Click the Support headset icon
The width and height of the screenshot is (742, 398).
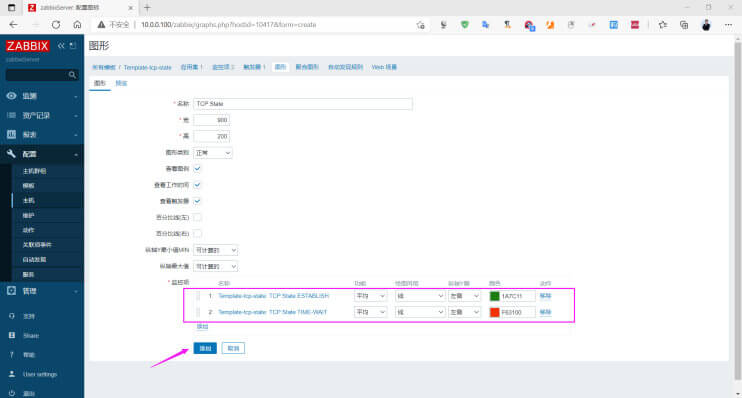coord(12,316)
